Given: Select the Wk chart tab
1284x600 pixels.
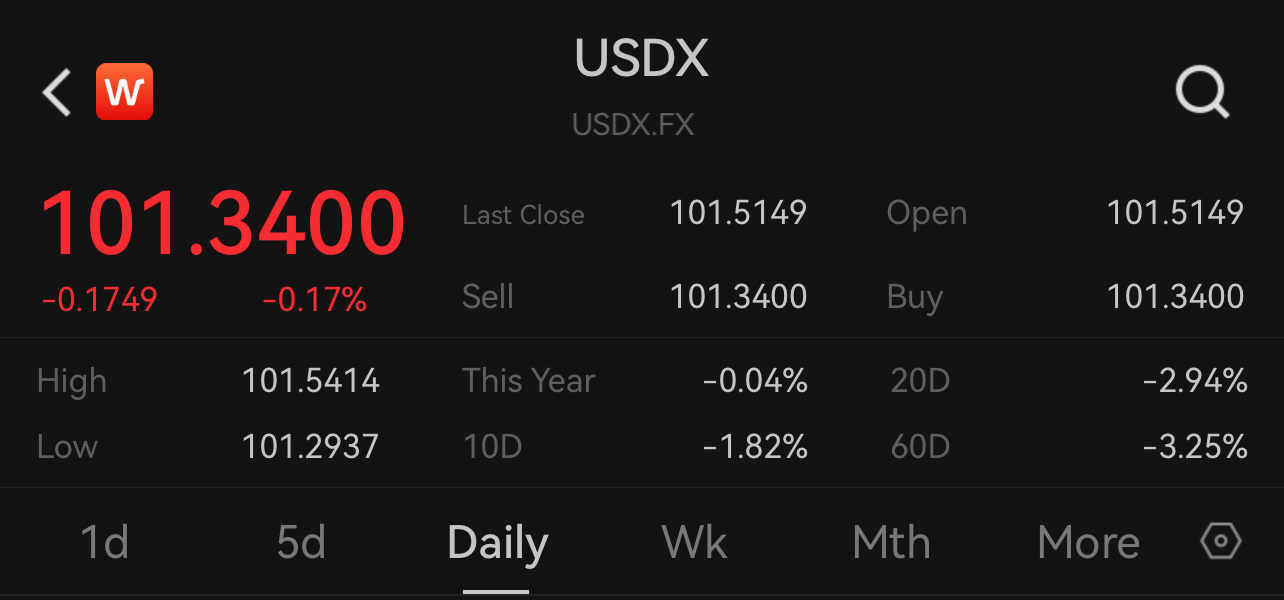Looking at the screenshot, I should click(694, 543).
